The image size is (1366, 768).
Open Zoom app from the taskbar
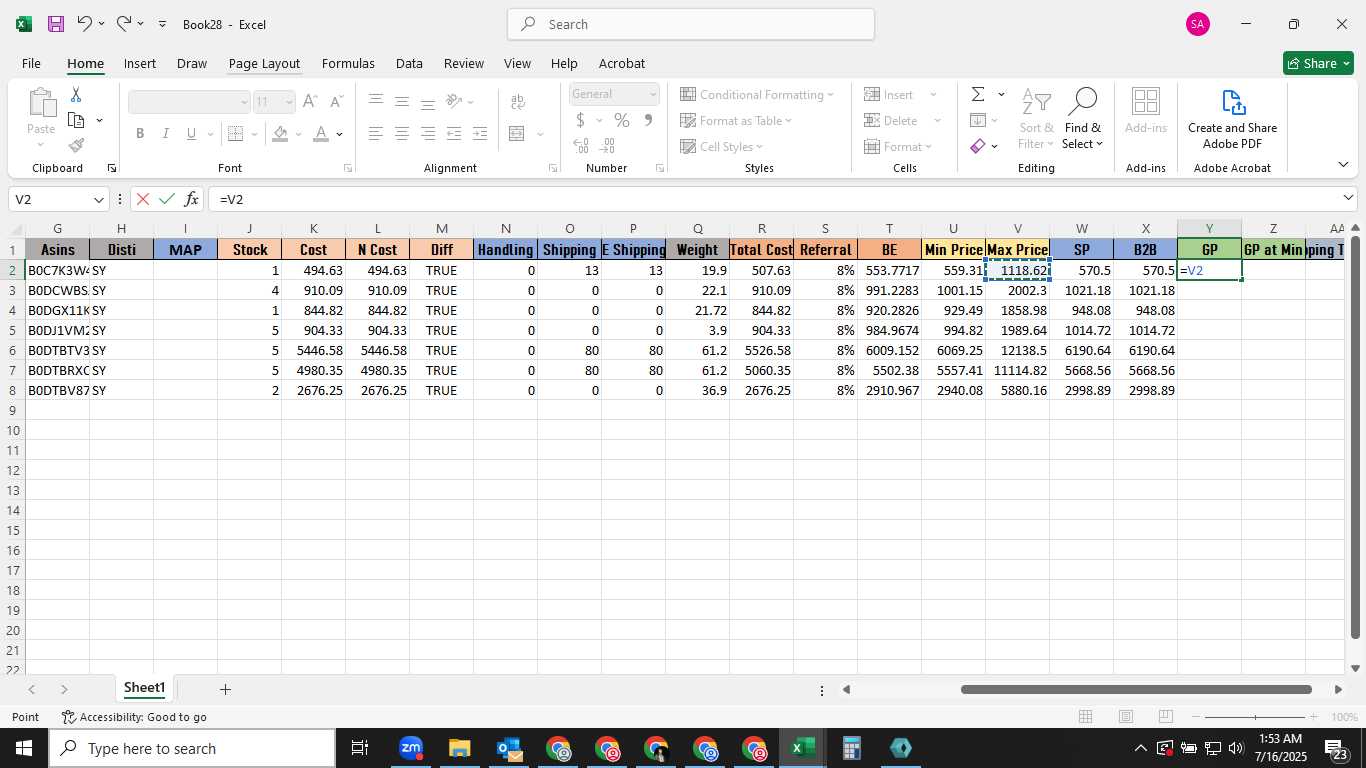[411, 748]
